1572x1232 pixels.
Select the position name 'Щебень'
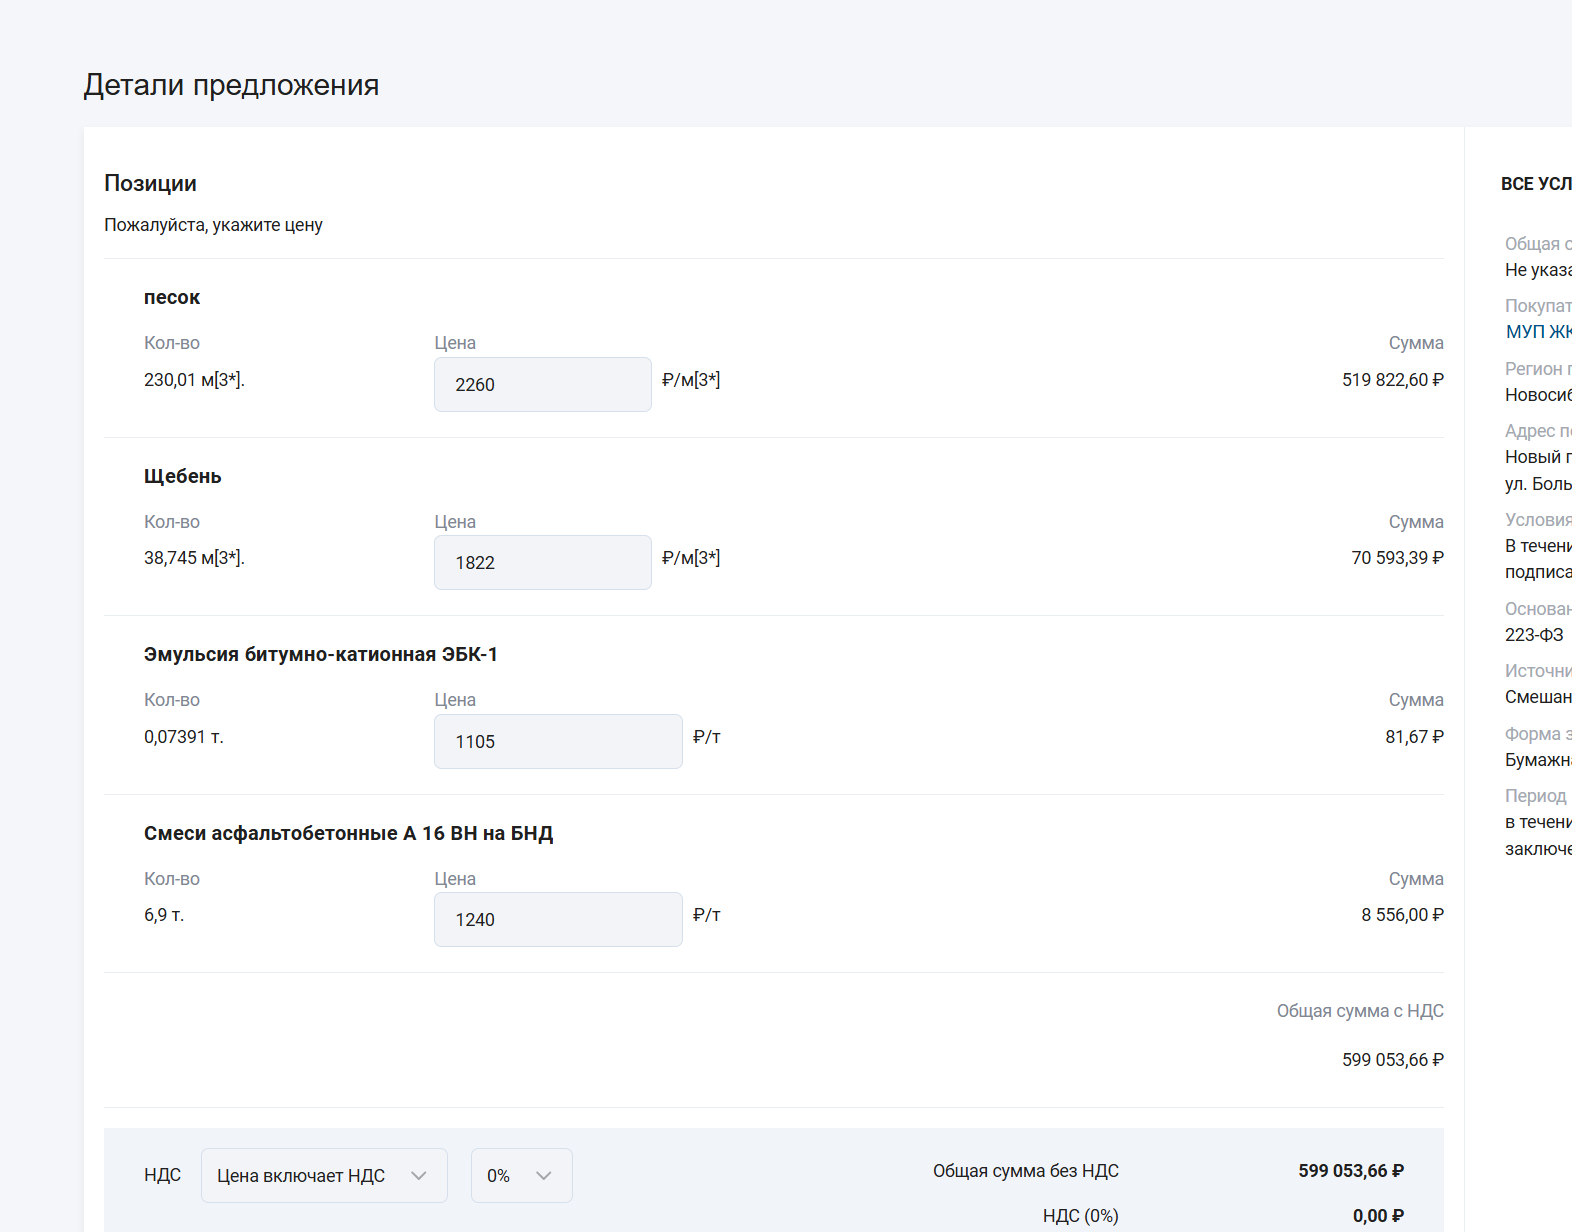click(x=183, y=476)
